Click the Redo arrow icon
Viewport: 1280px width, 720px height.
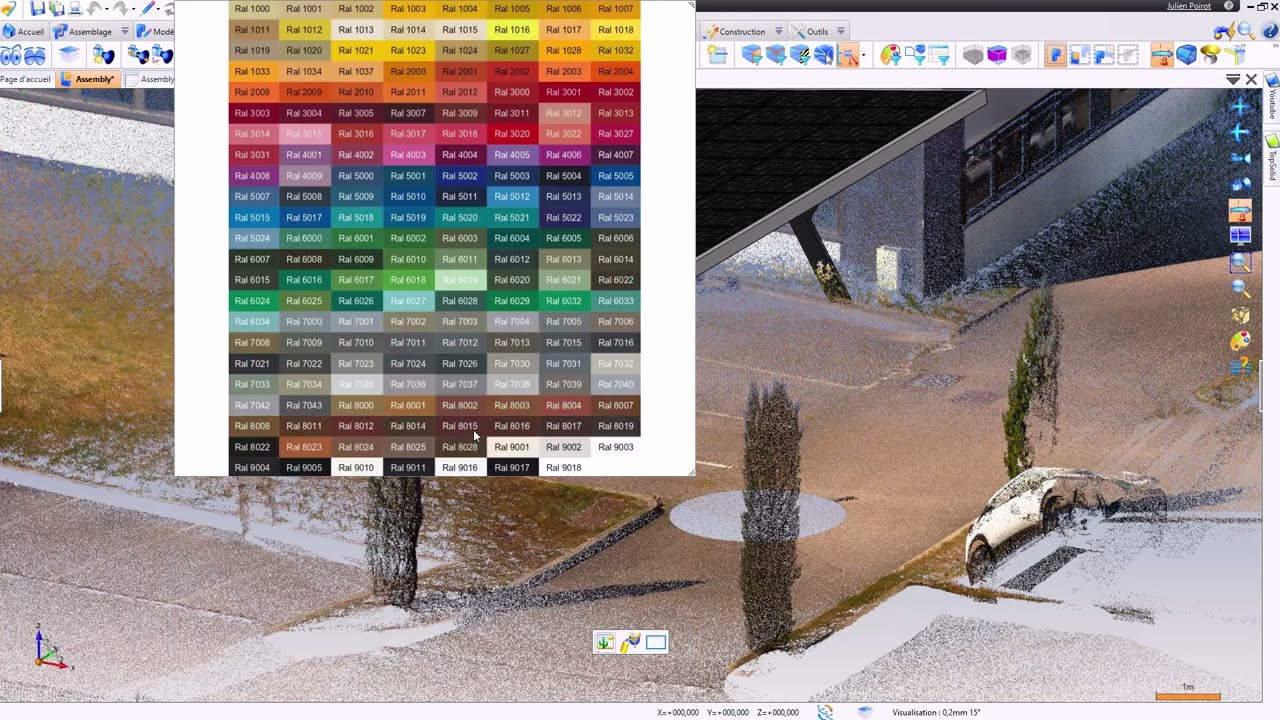[120, 9]
